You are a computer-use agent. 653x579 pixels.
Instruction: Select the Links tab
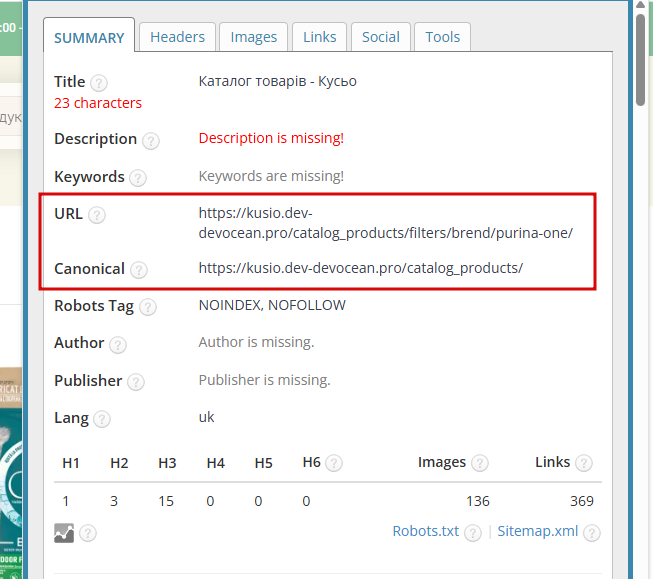point(320,37)
